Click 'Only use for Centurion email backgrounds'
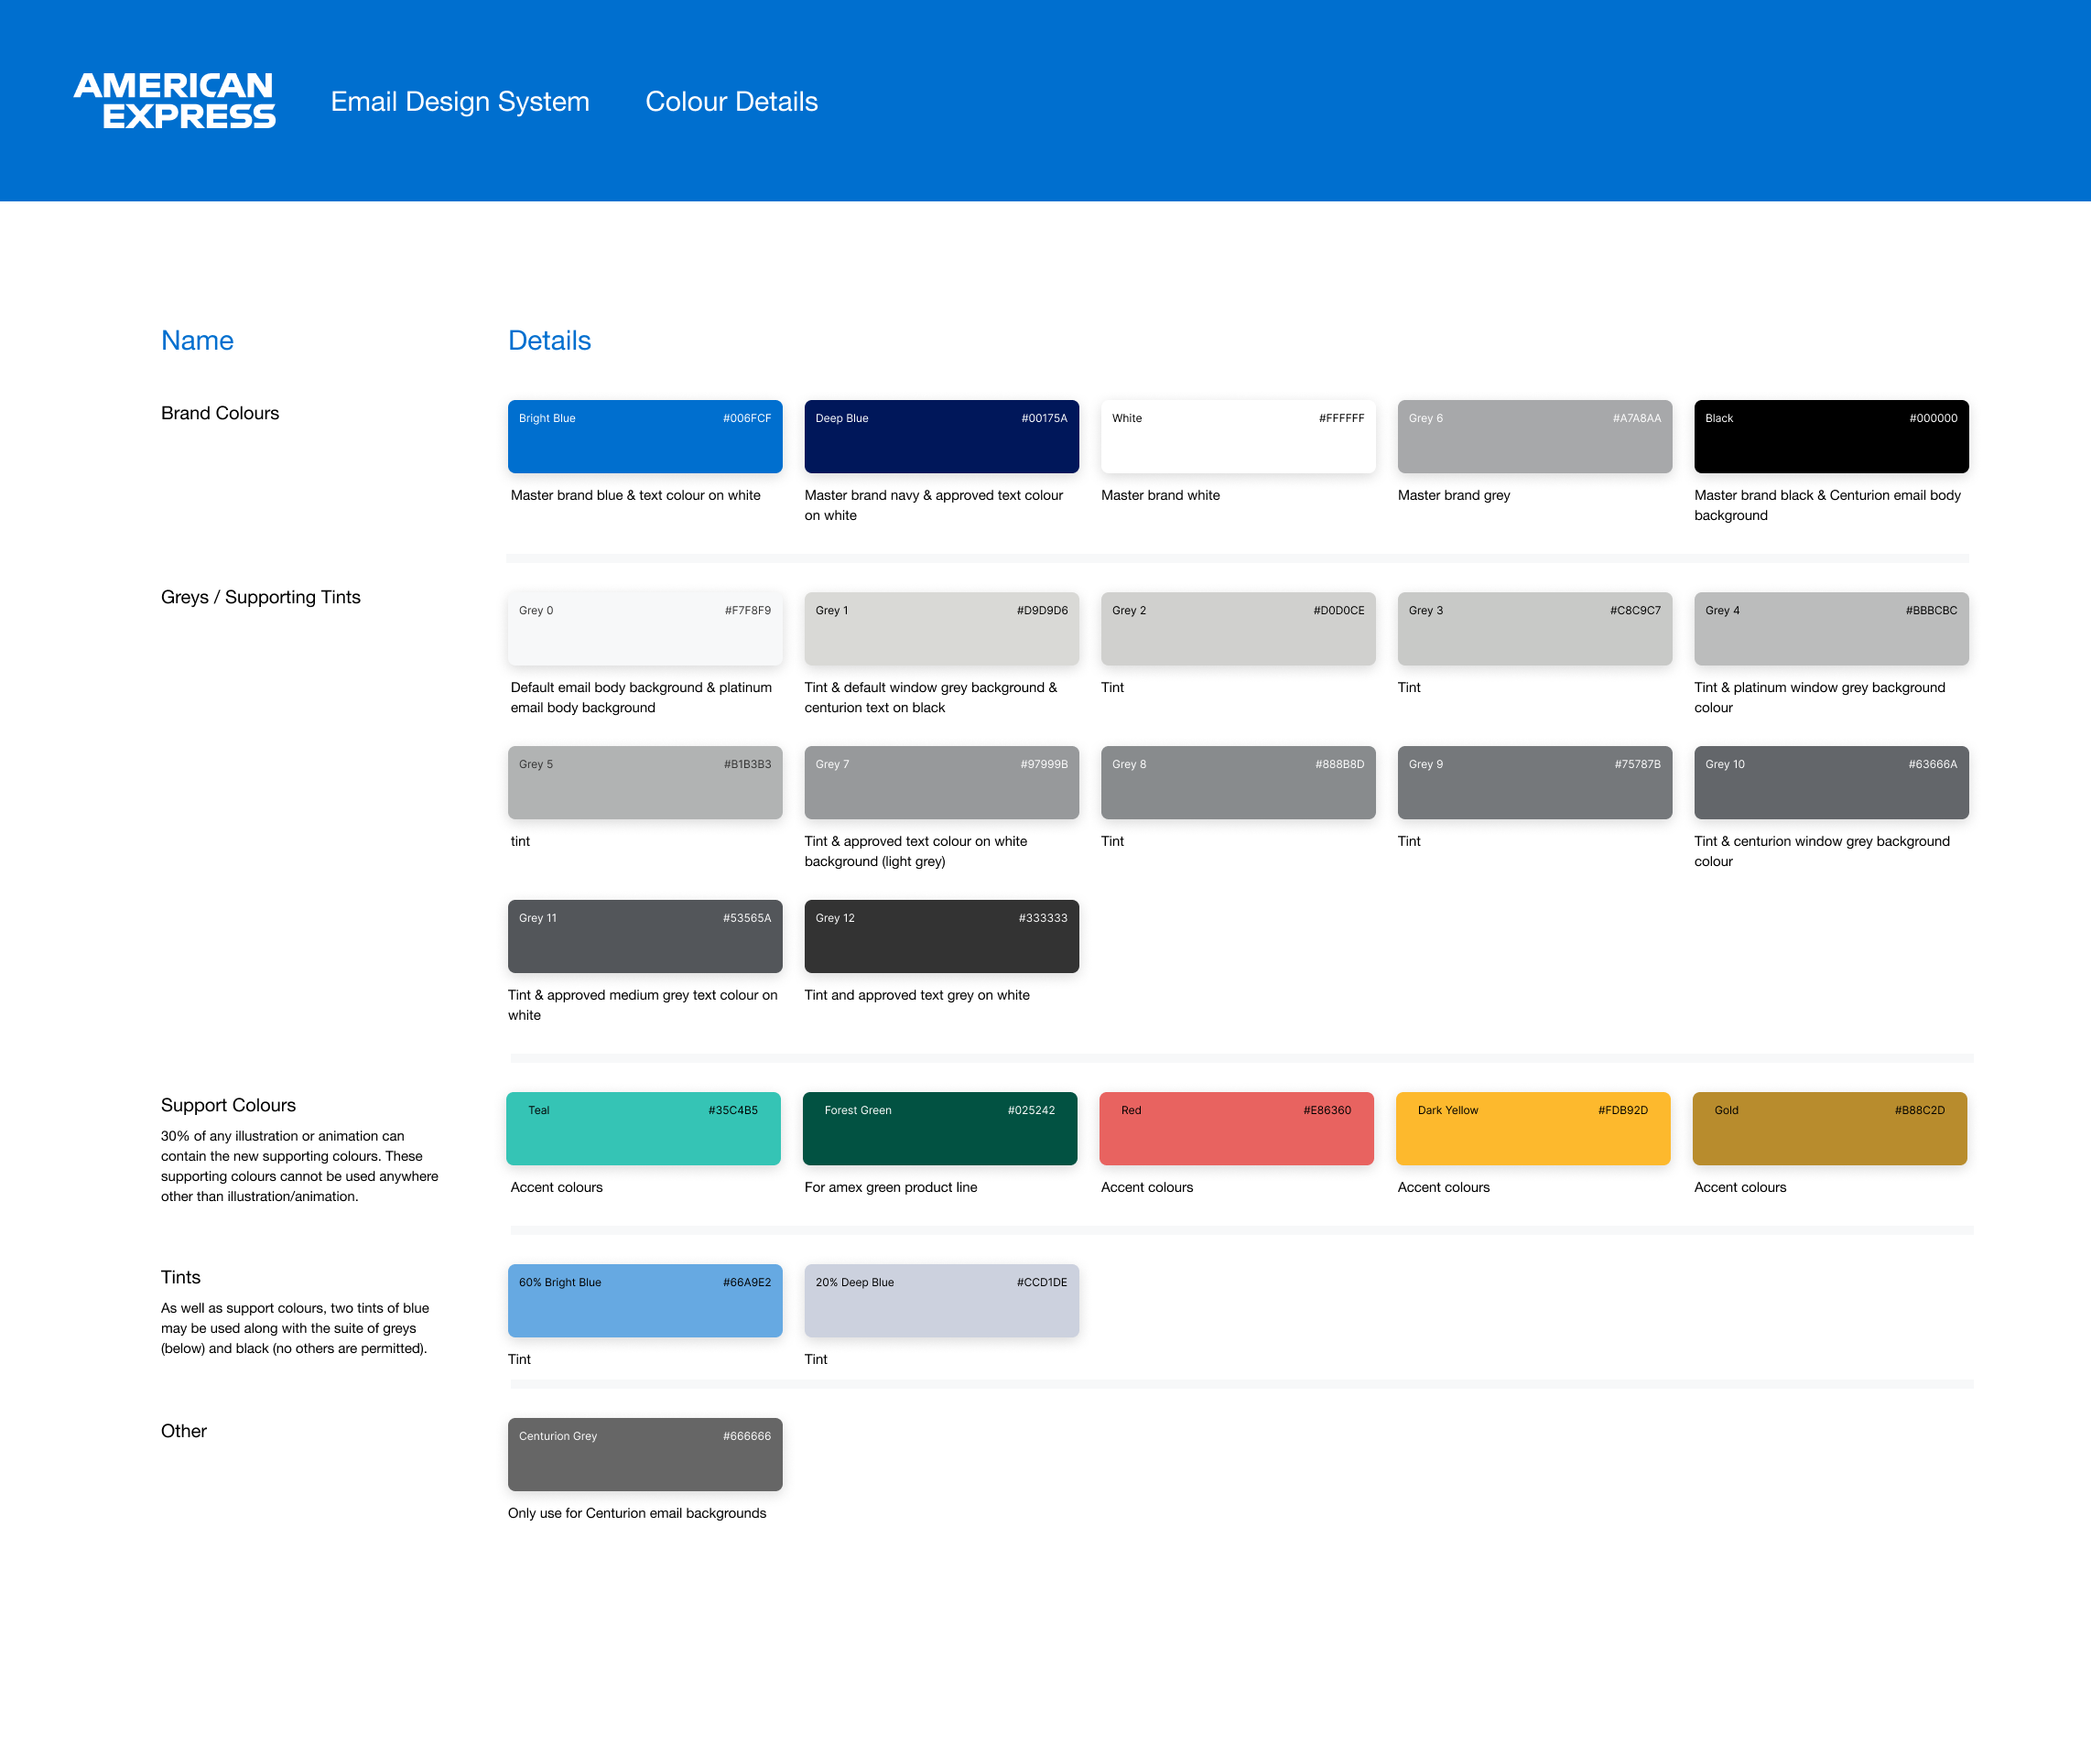 [x=637, y=1513]
